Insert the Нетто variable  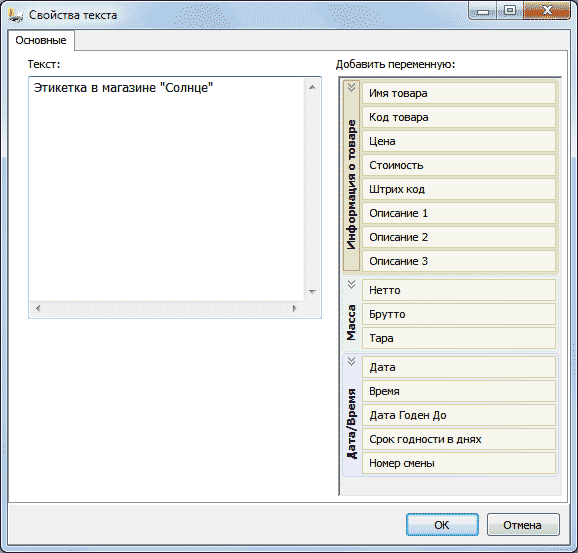[x=459, y=290]
